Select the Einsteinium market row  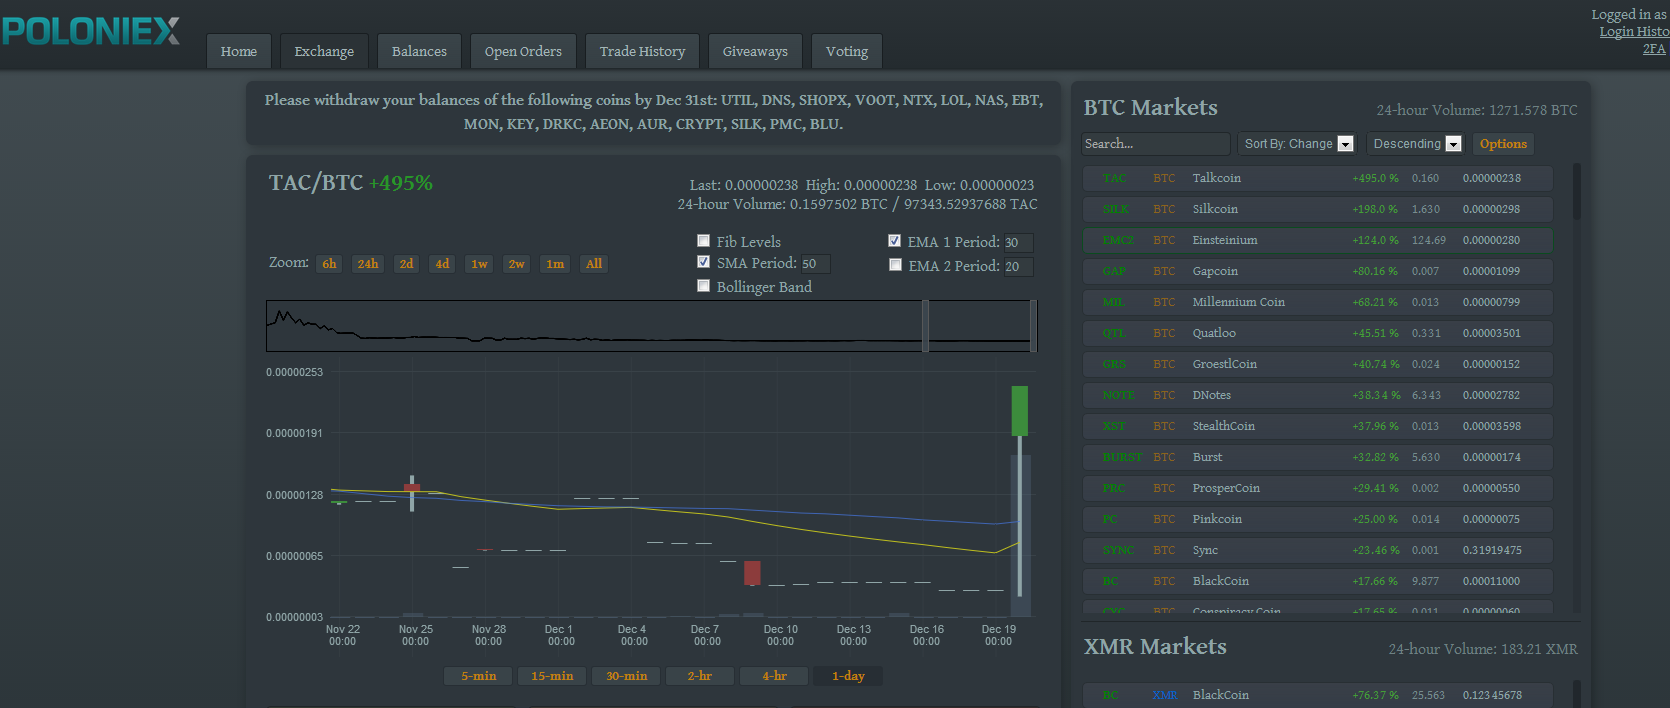pyautogui.click(x=1318, y=240)
